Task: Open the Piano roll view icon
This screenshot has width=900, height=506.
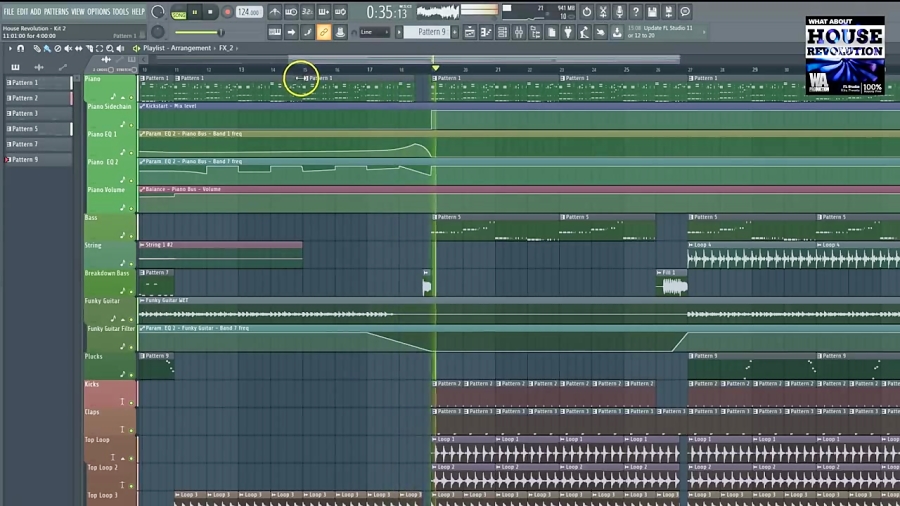Action: point(487,32)
